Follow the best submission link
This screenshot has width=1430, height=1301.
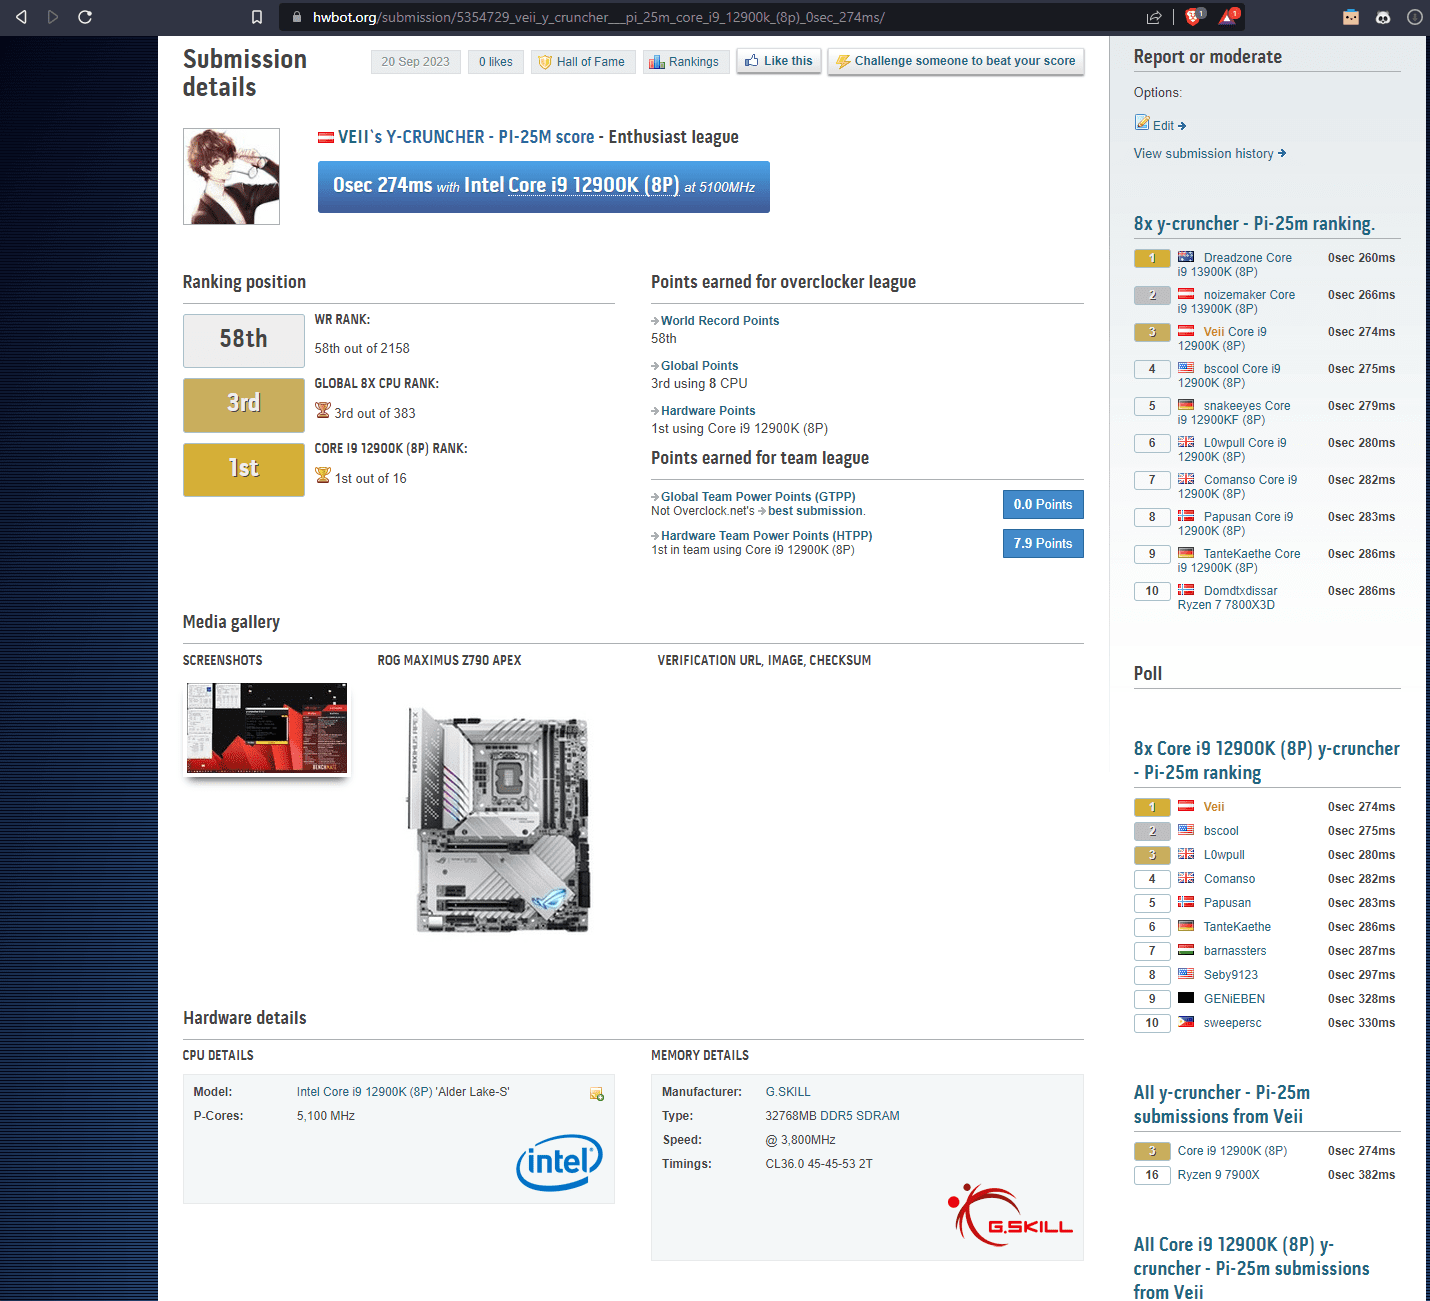tap(815, 511)
